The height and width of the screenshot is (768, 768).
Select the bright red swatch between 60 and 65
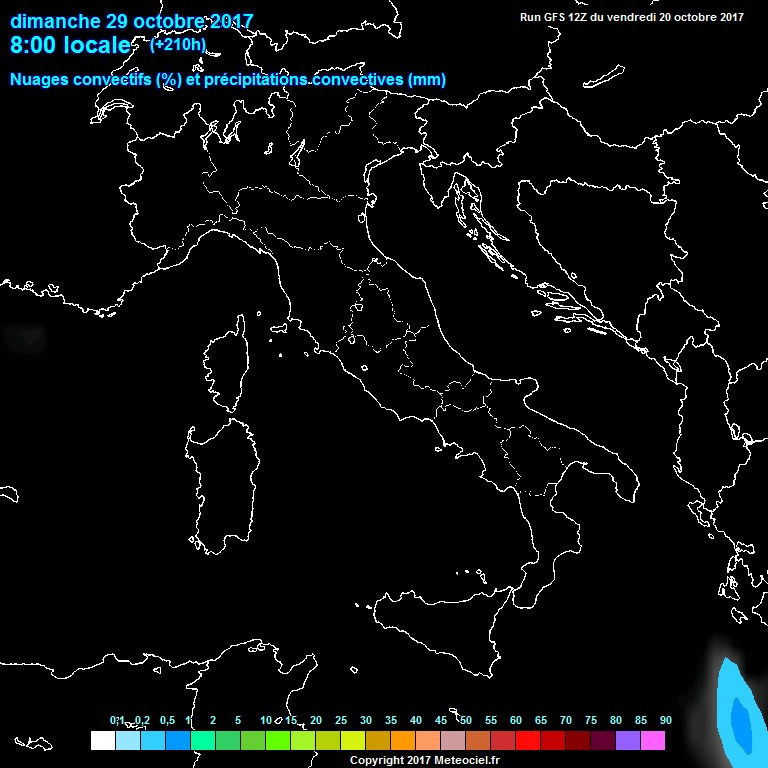point(528,740)
